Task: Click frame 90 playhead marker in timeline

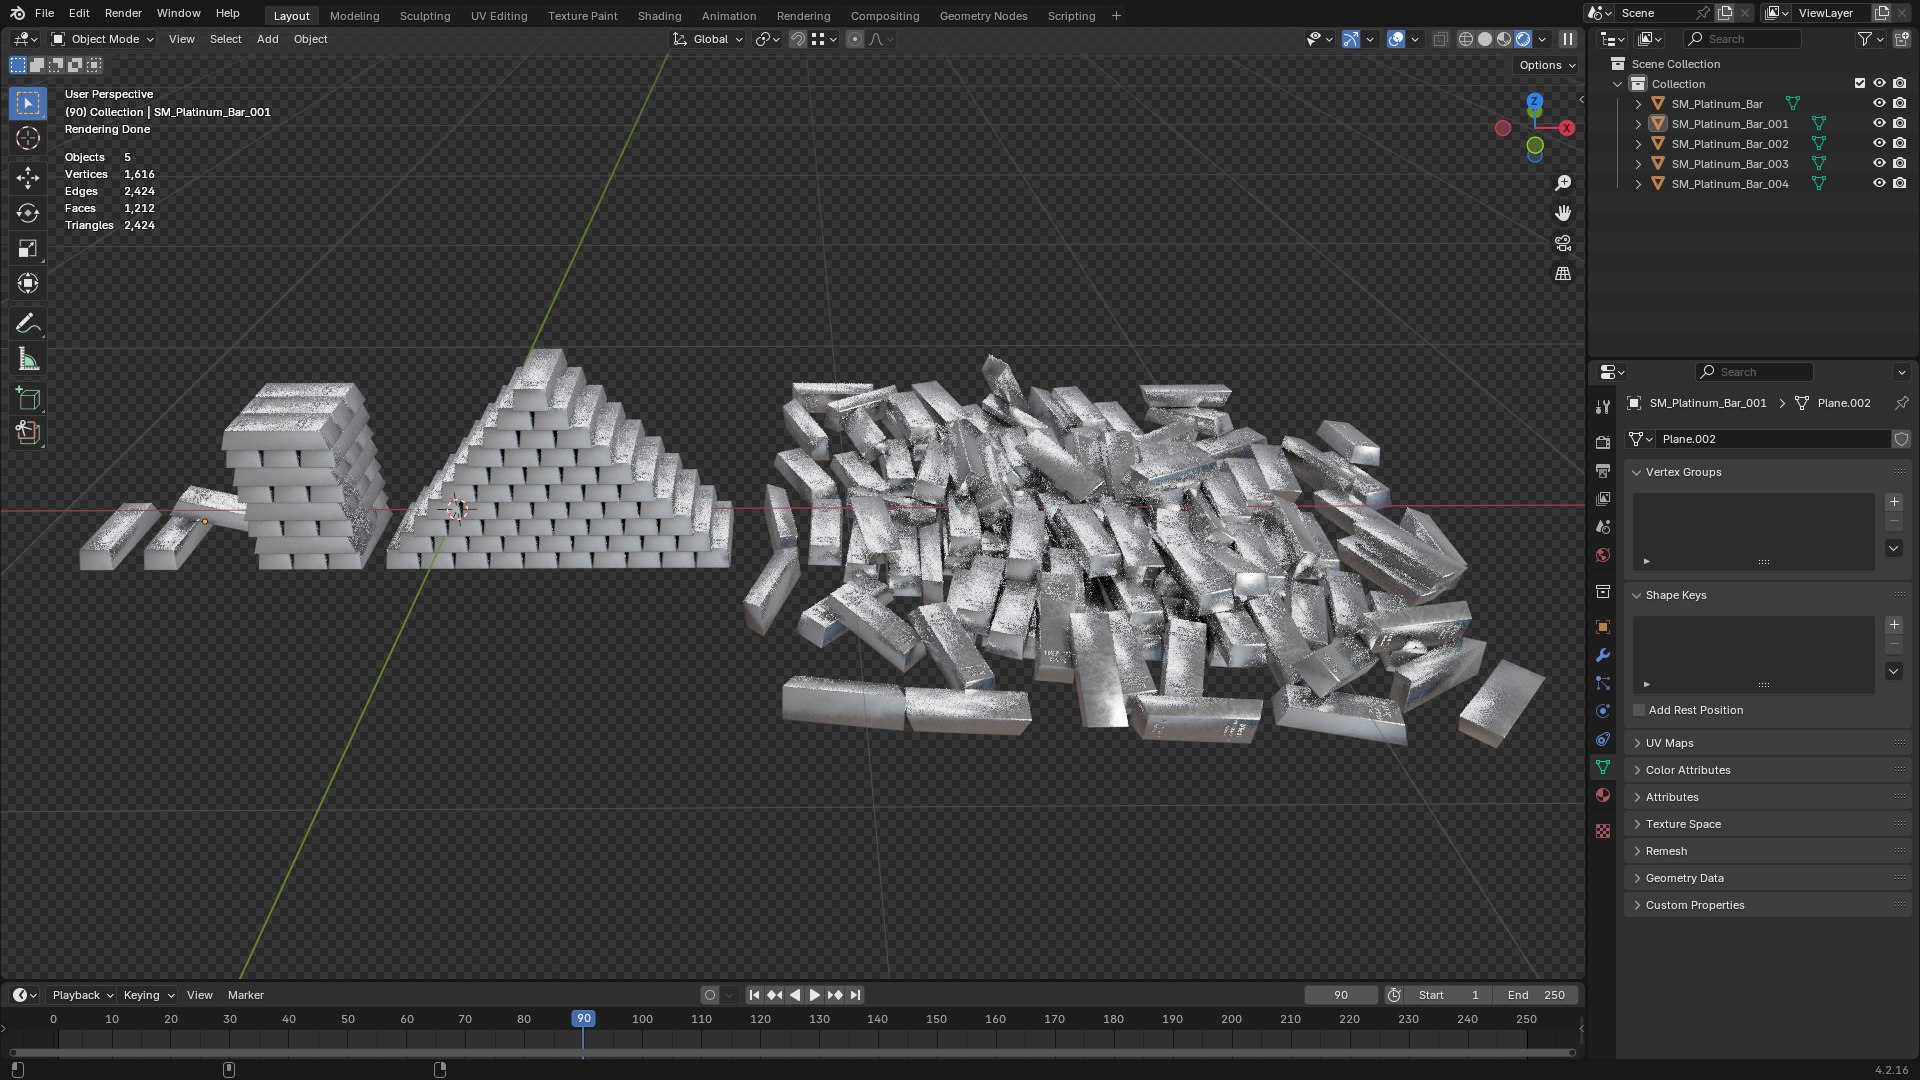Action: point(583,1018)
